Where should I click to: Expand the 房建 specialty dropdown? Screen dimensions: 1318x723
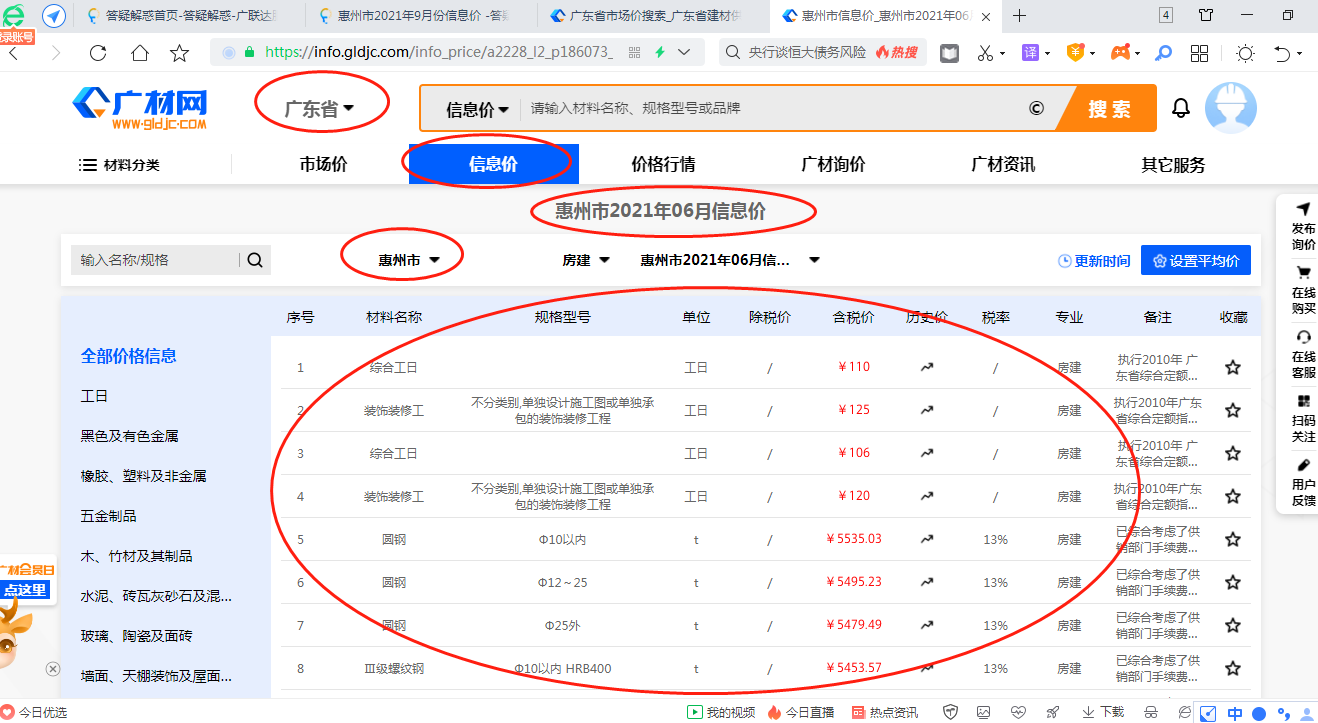586,260
